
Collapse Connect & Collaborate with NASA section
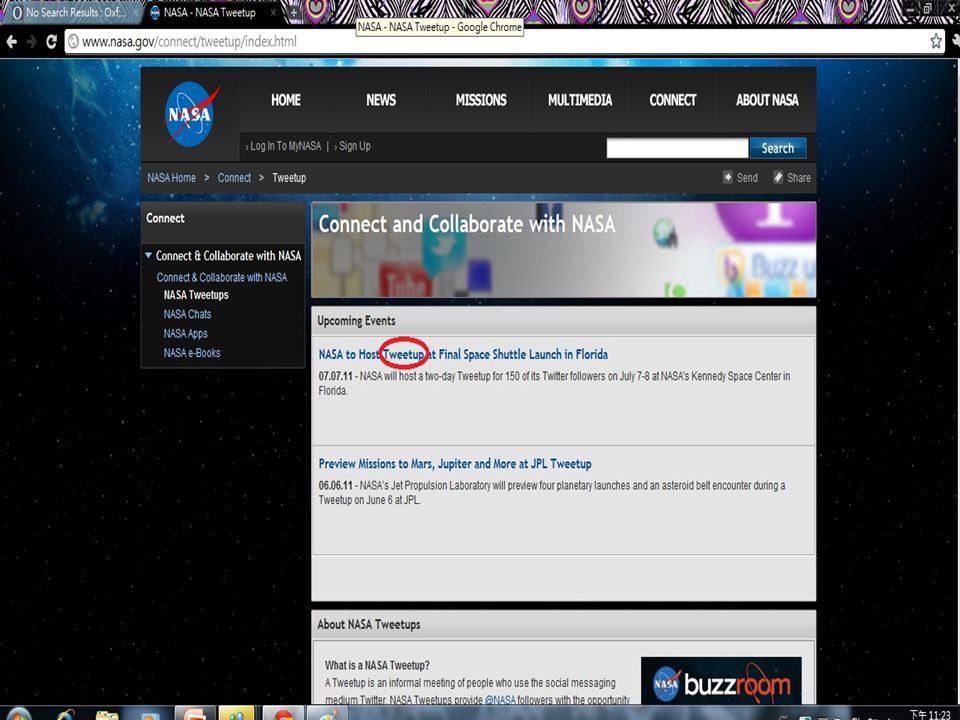tap(148, 255)
